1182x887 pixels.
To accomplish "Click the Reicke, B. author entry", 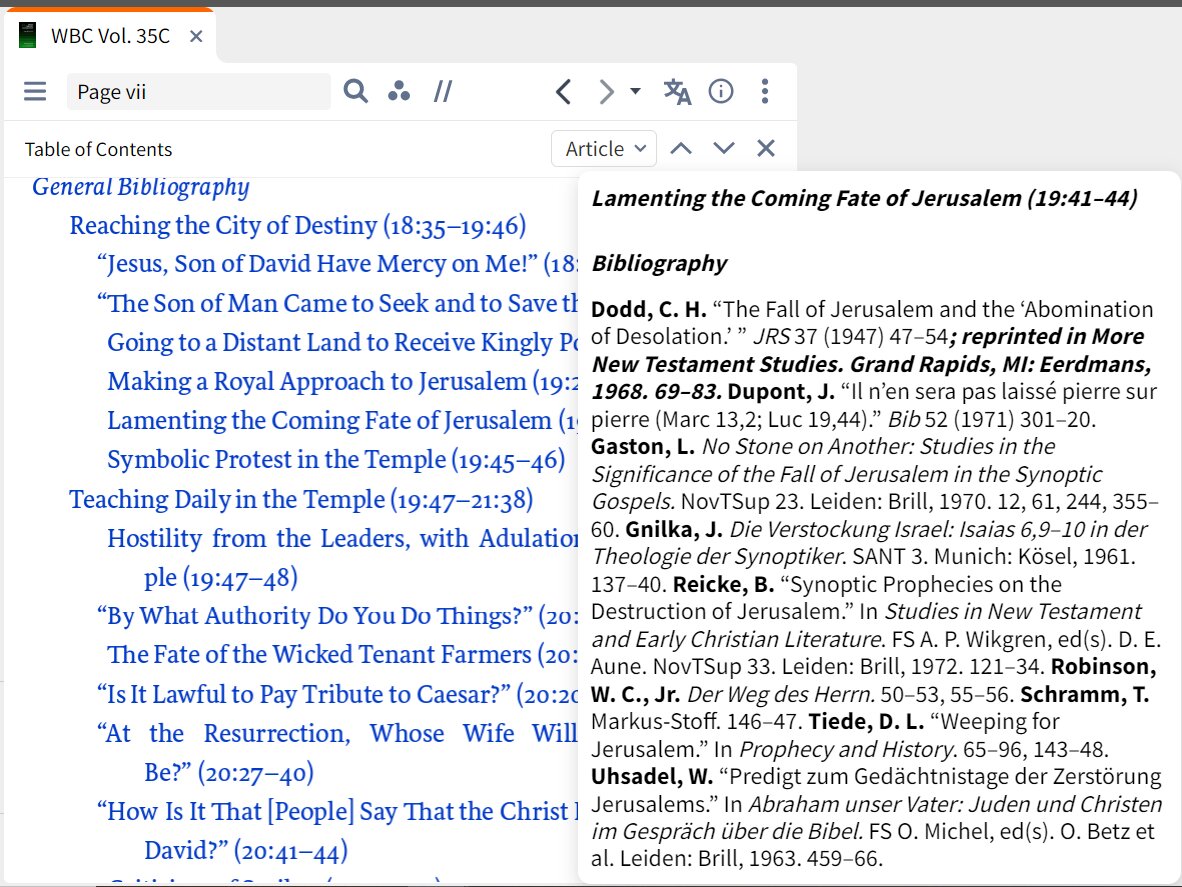I will [724, 584].
